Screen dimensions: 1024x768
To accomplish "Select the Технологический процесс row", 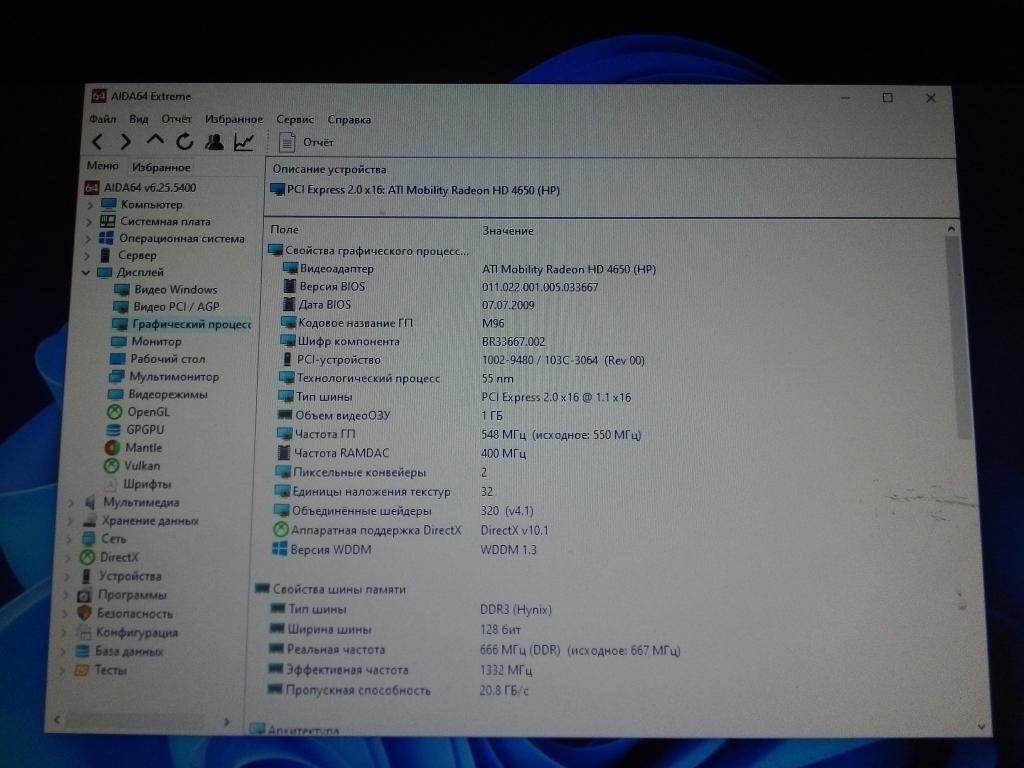I will click(x=396, y=378).
